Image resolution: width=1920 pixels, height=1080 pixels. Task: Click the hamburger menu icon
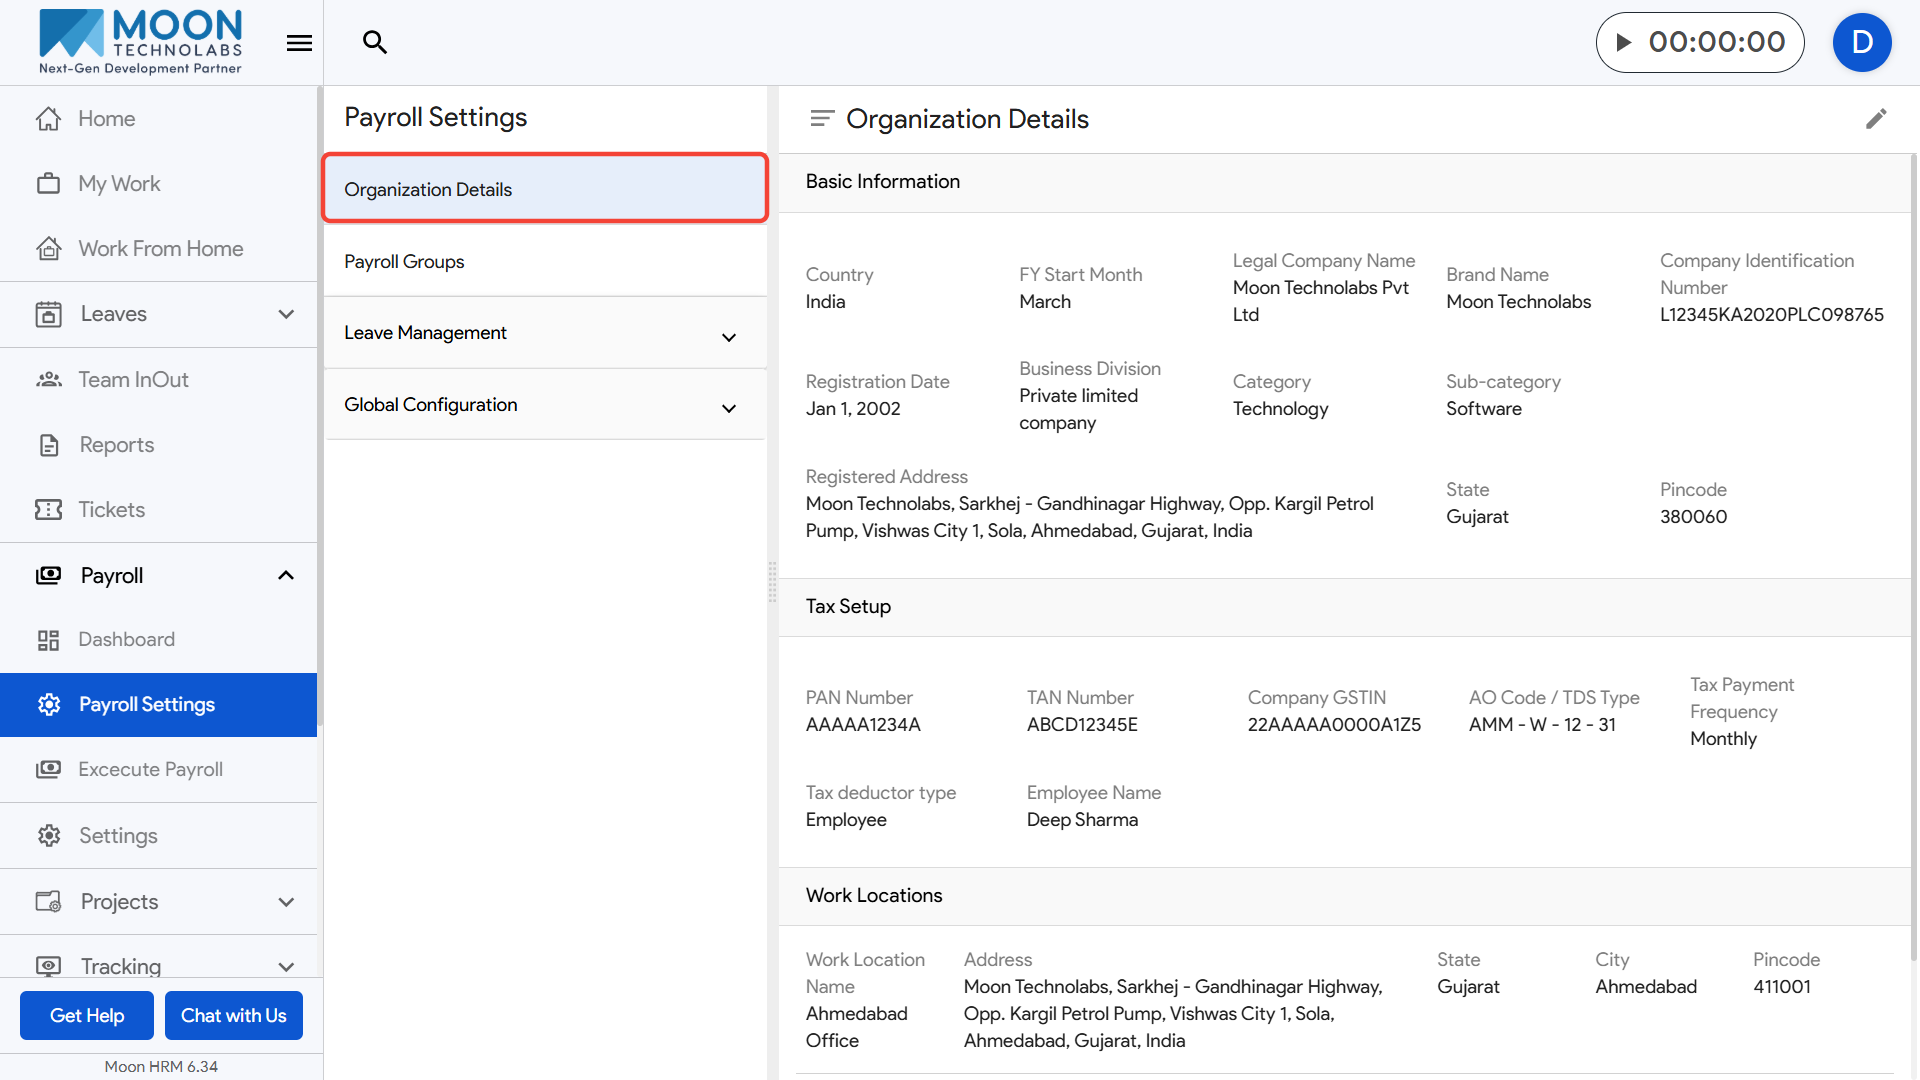299,43
